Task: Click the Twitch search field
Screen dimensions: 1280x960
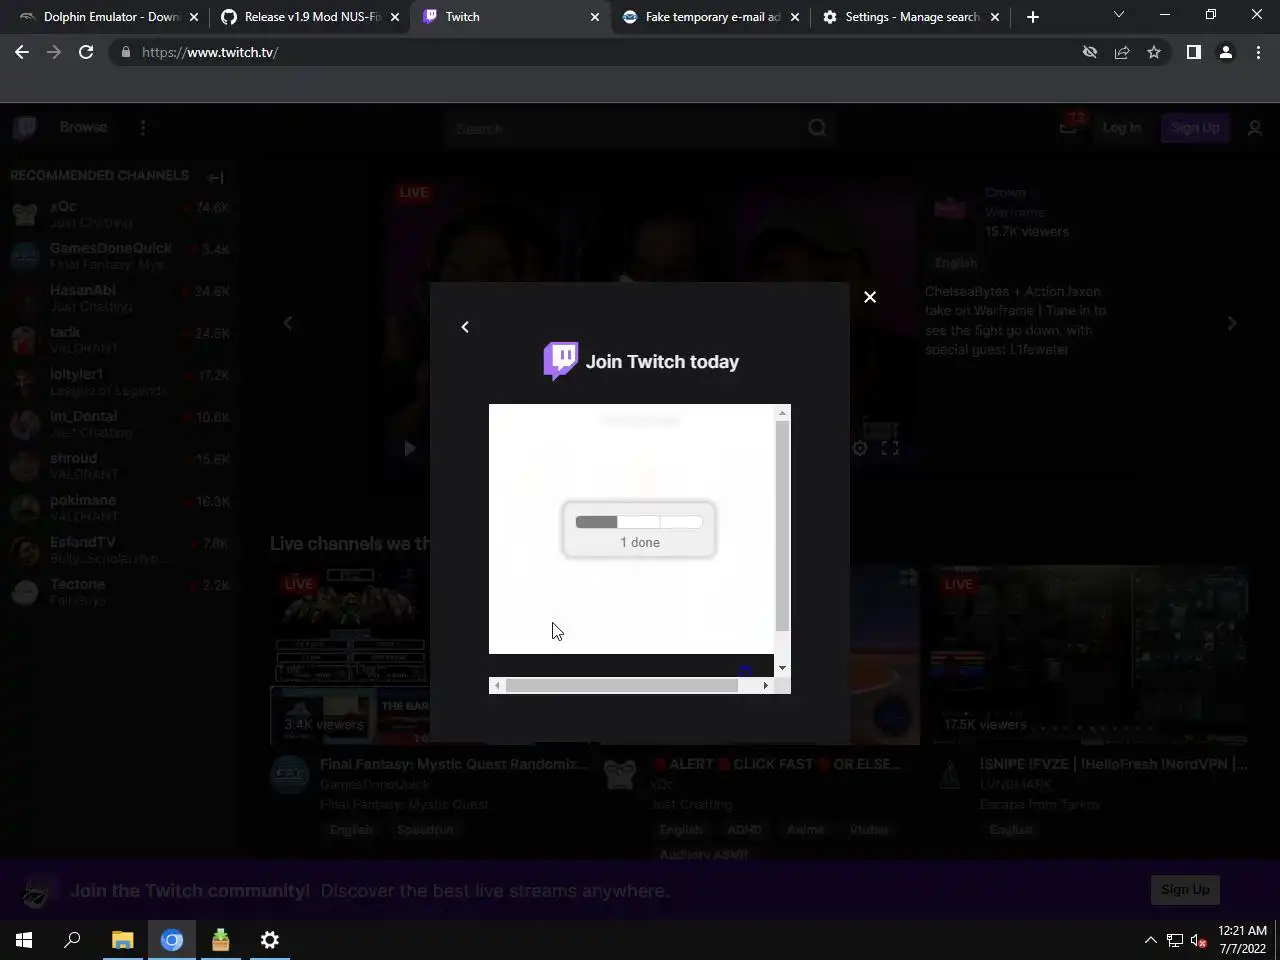Action: pos(622,128)
